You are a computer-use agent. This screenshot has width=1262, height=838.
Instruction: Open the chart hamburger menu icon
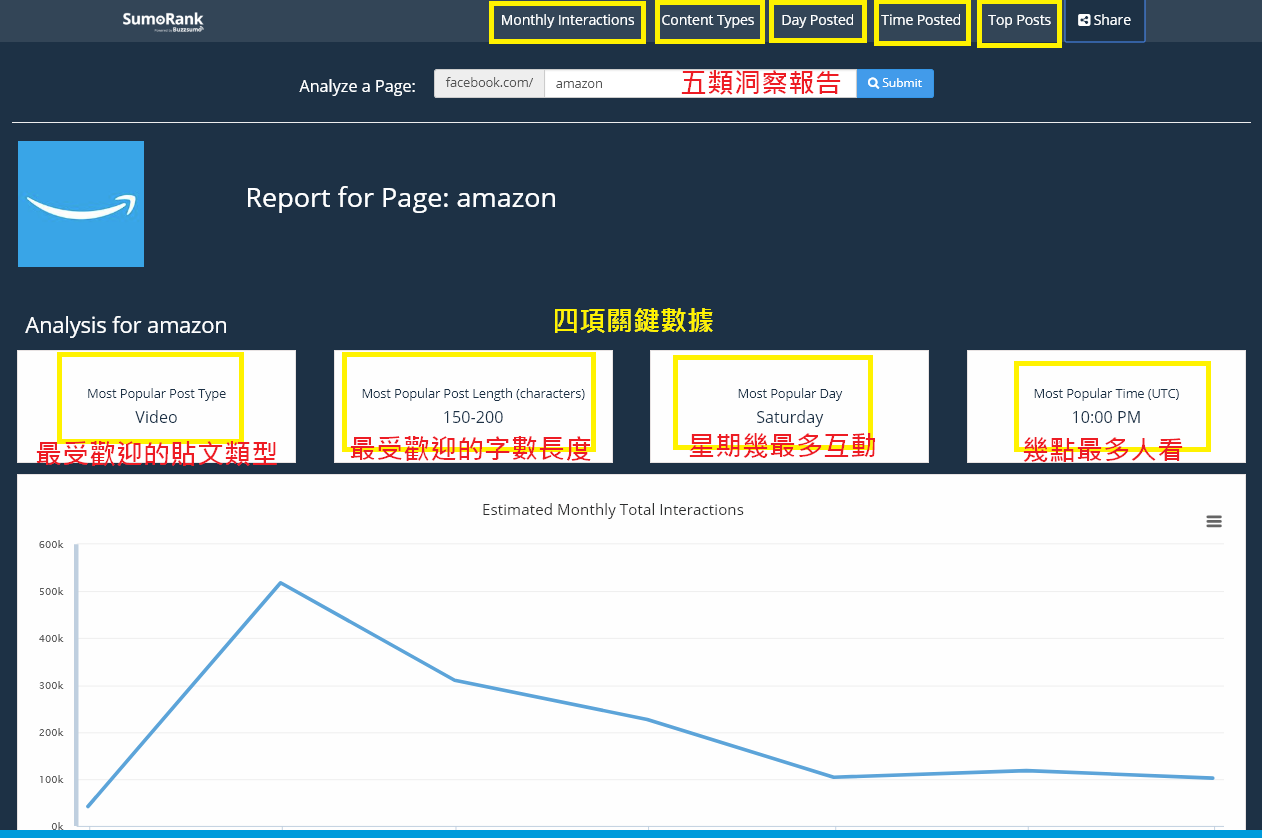coord(1214,521)
